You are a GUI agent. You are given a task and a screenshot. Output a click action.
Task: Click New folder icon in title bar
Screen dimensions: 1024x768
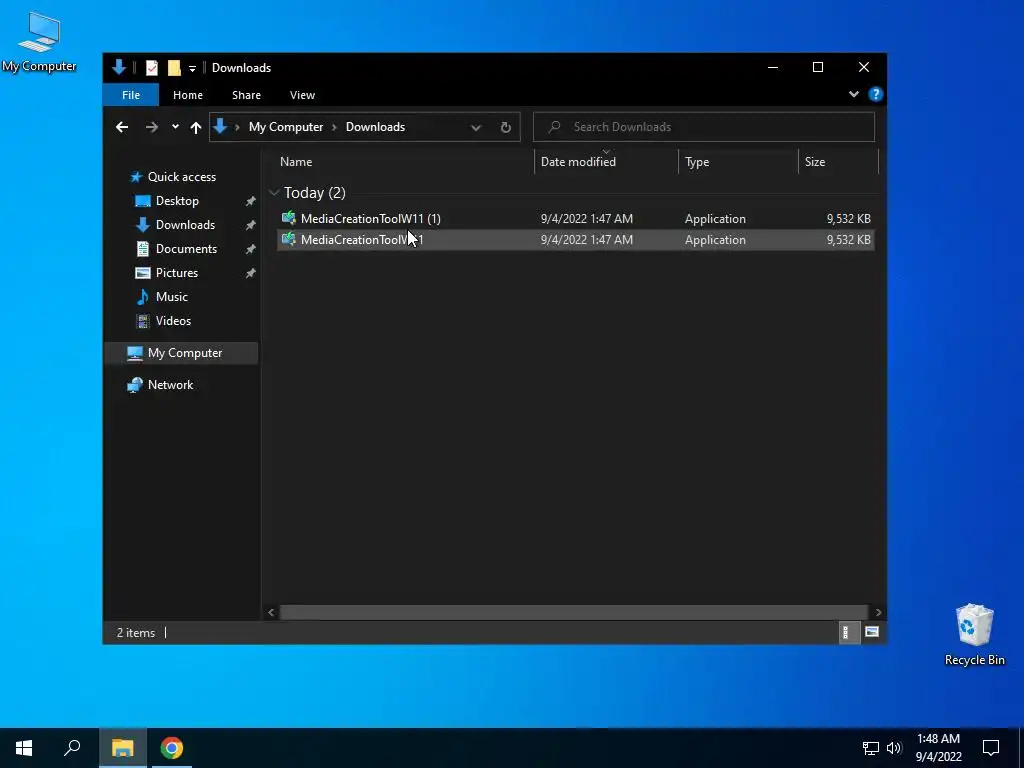[x=174, y=67]
